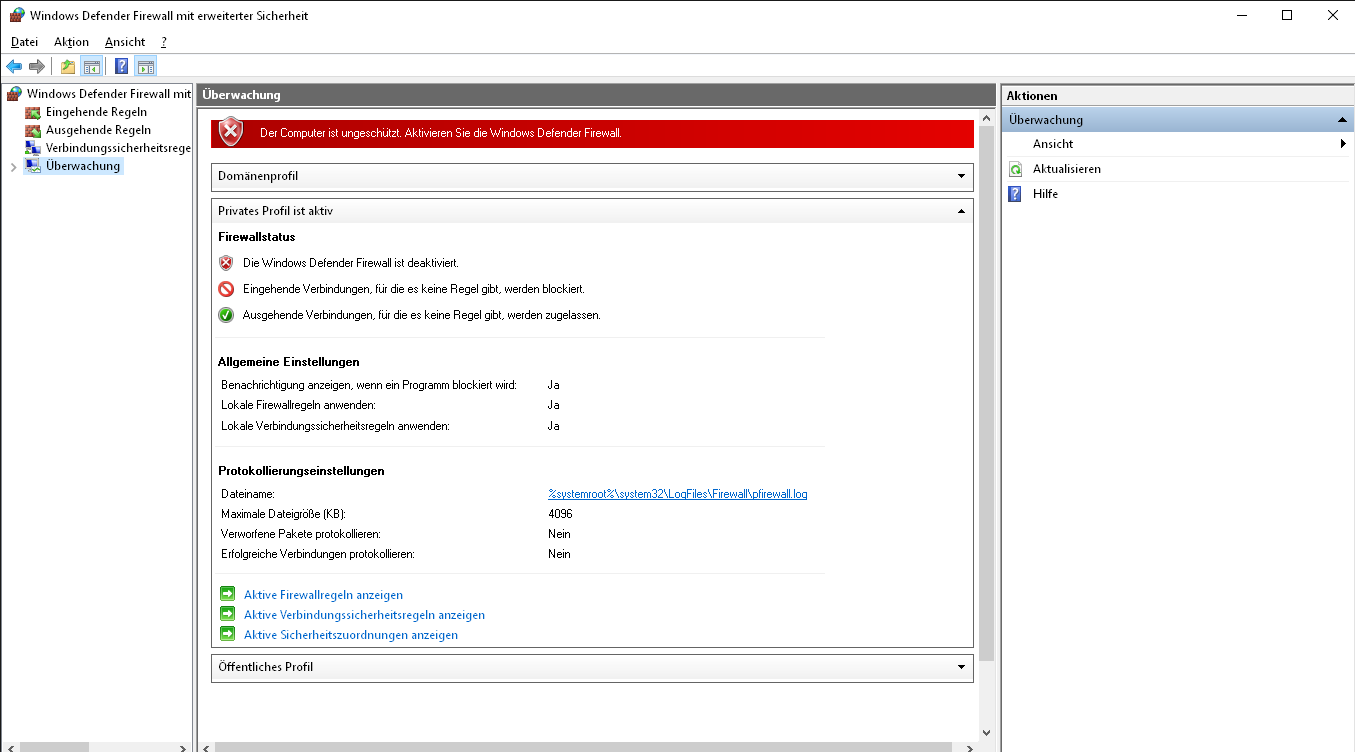Click the Eingehende Regeln icon in the tree

click(33, 112)
